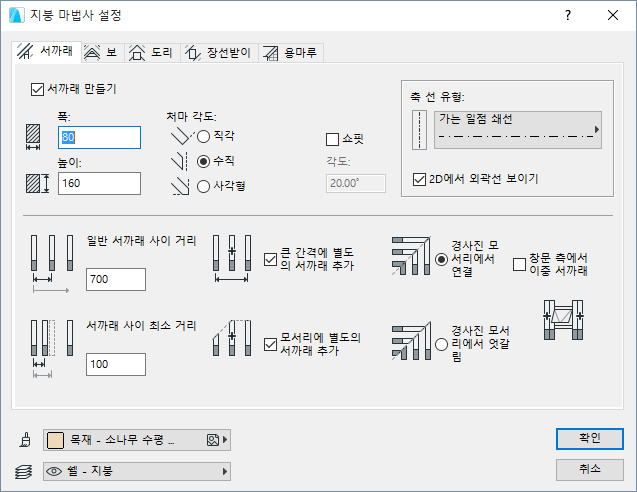This screenshot has width=637, height=492.
Task: Click the layer stack icon at bottom left
Action: 24,470
